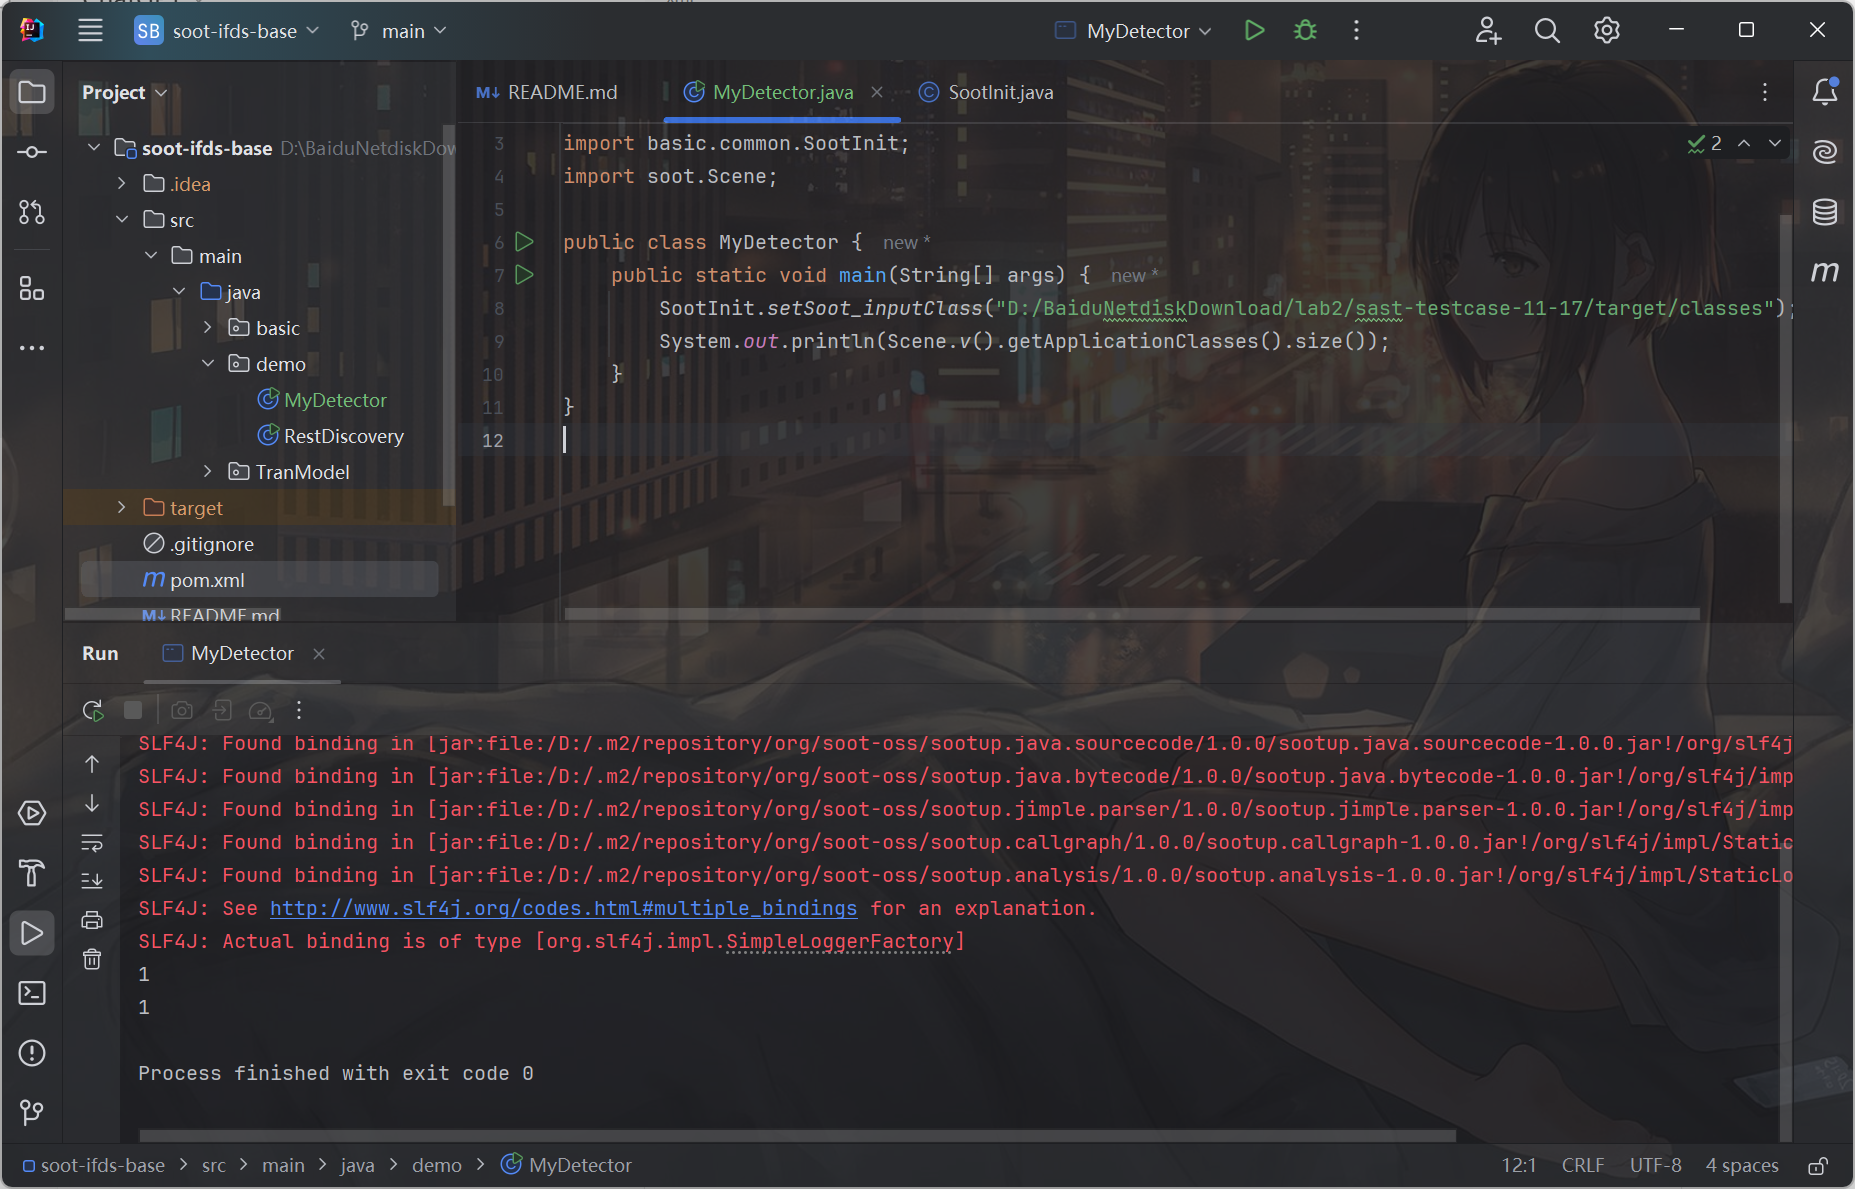The width and height of the screenshot is (1855, 1189).
Task: Toggle soft-wrap in the run console
Action: tap(92, 843)
